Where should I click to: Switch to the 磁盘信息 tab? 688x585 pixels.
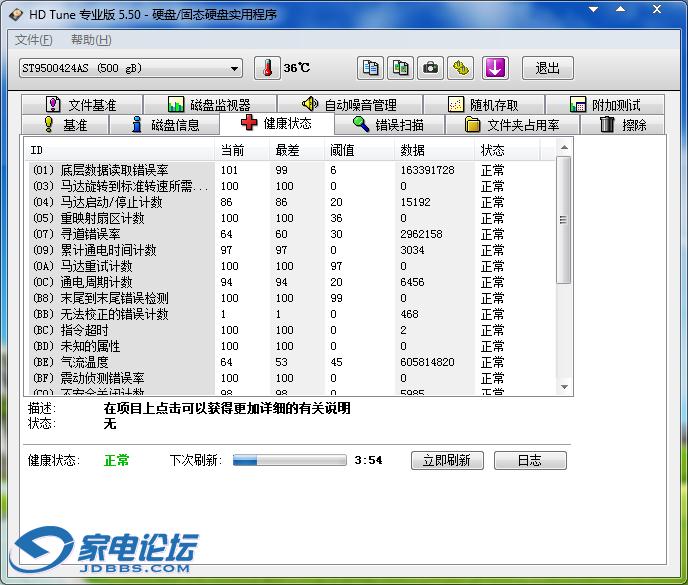click(165, 125)
